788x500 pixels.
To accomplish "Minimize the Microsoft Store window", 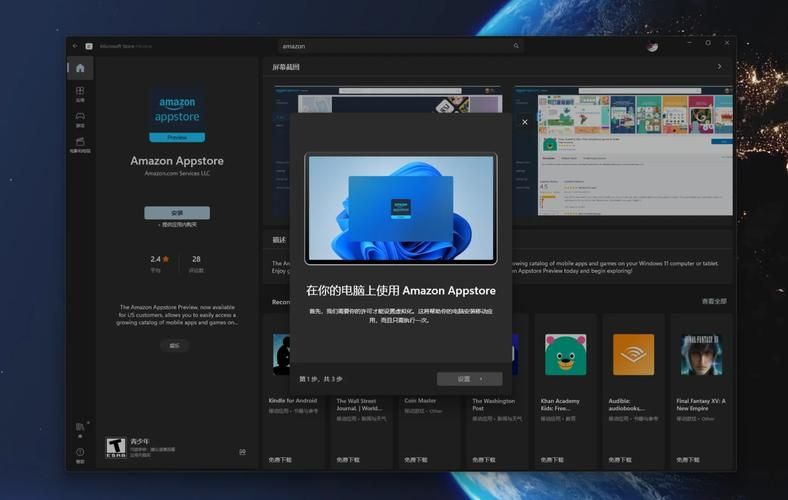I will 690,44.
